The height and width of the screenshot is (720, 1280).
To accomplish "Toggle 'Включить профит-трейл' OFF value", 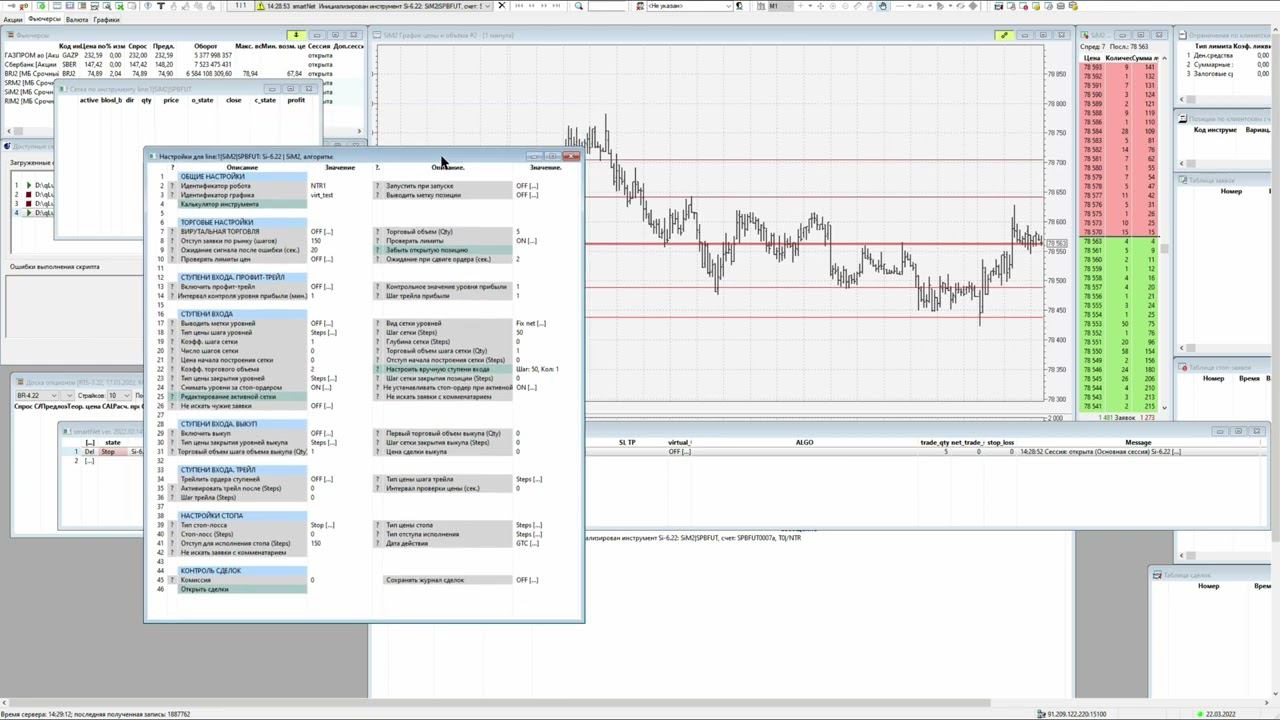I will (x=321, y=287).
